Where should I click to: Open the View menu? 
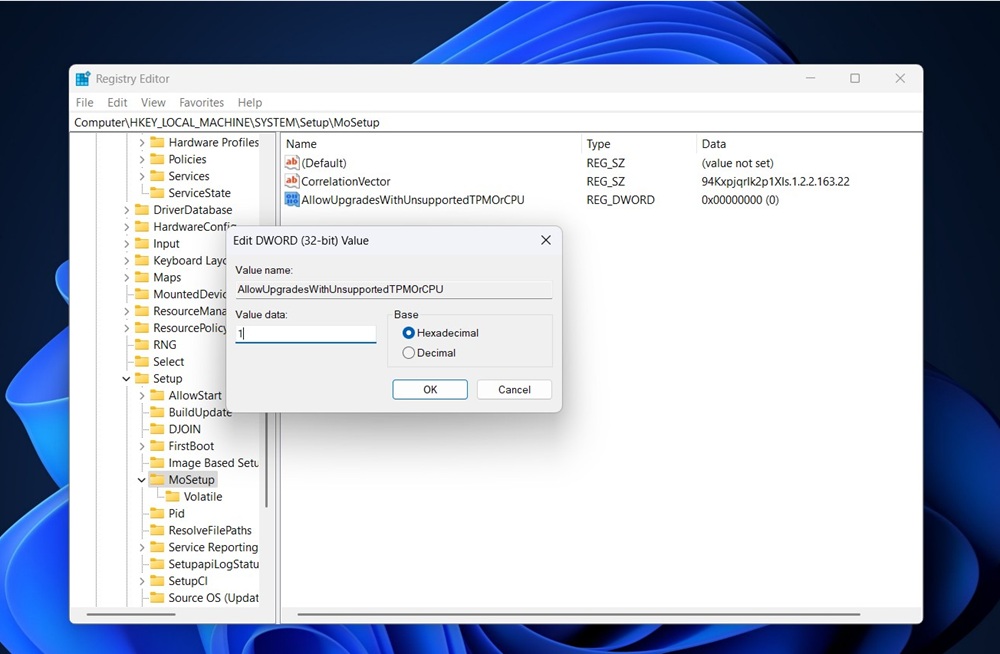153,102
